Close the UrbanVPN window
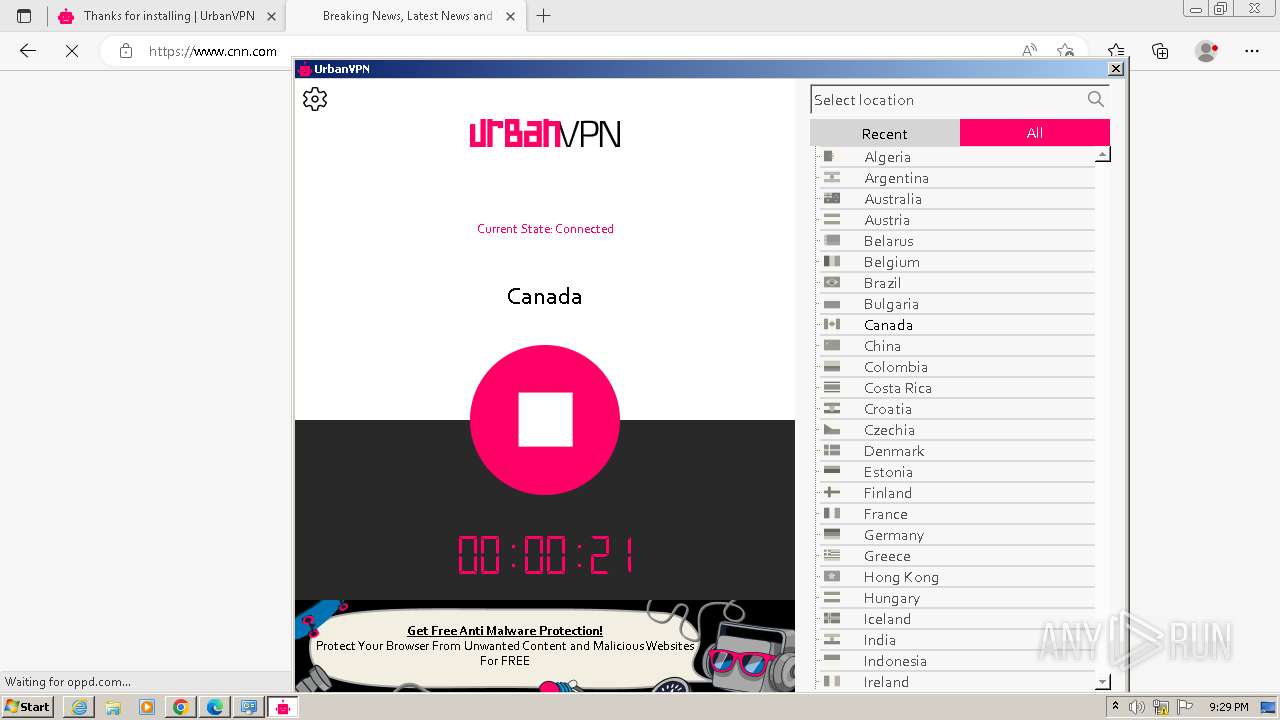The height and width of the screenshot is (720, 1280). pos(1116,68)
